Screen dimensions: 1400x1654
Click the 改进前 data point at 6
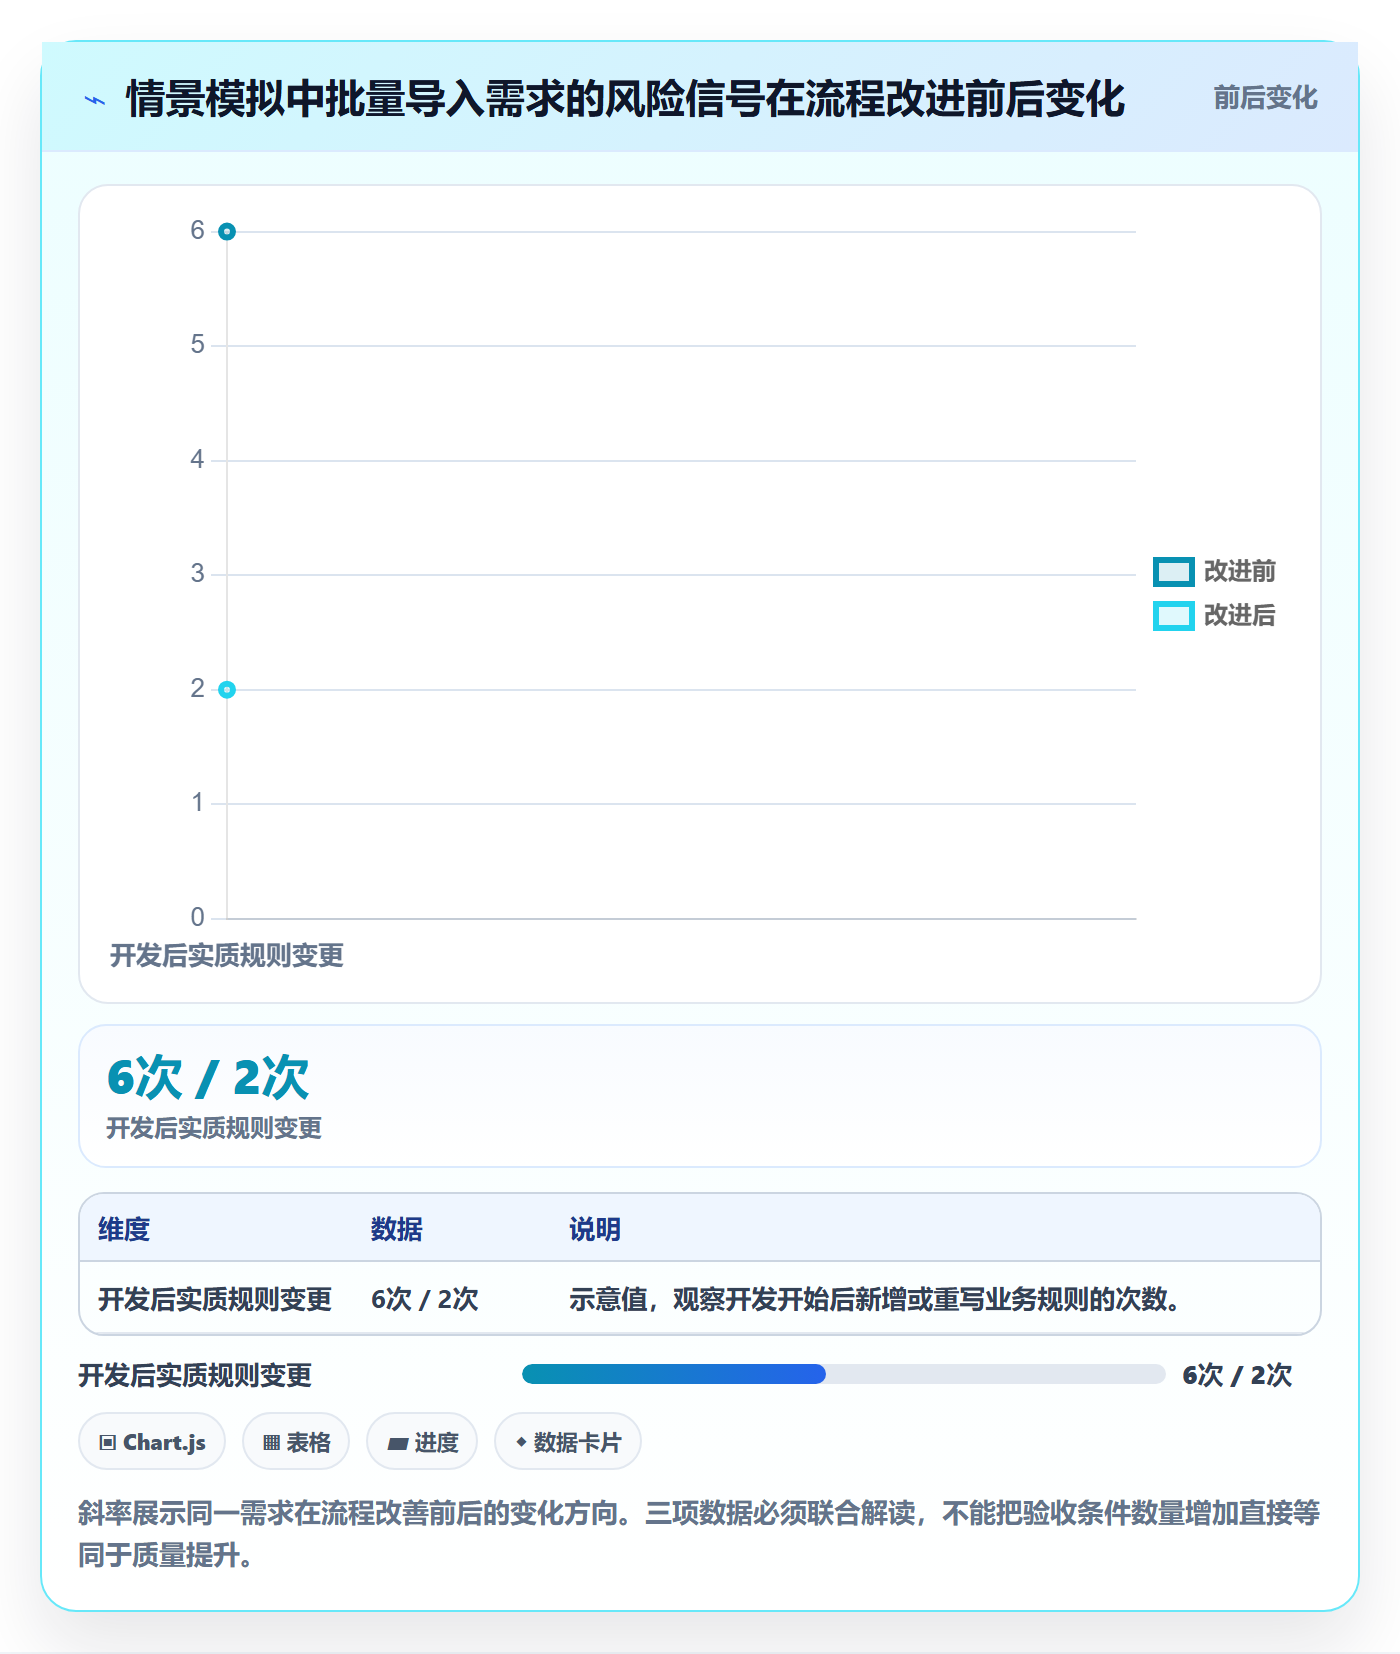(227, 232)
